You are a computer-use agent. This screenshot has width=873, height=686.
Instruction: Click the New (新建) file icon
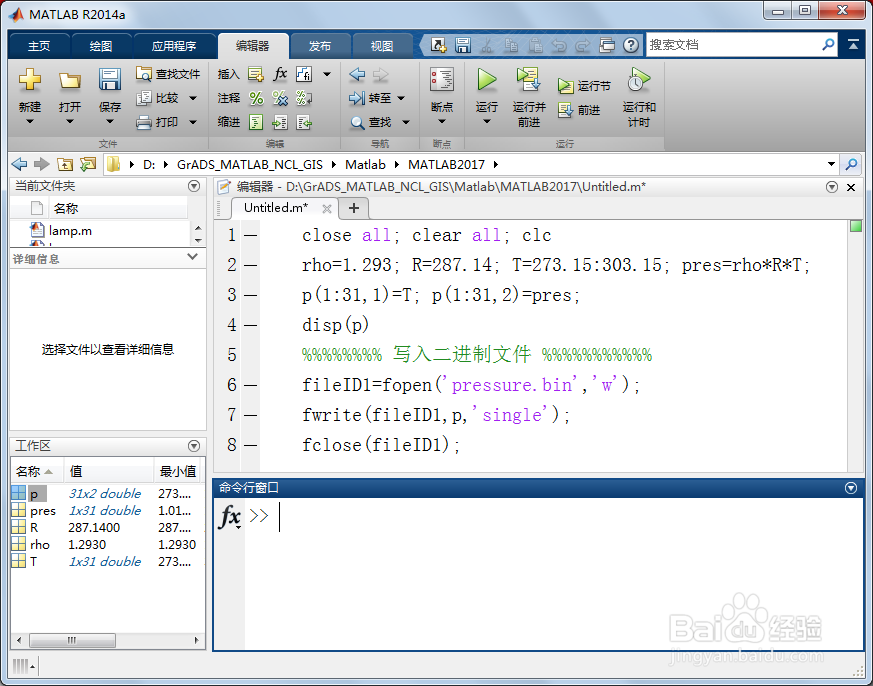[x=30, y=80]
